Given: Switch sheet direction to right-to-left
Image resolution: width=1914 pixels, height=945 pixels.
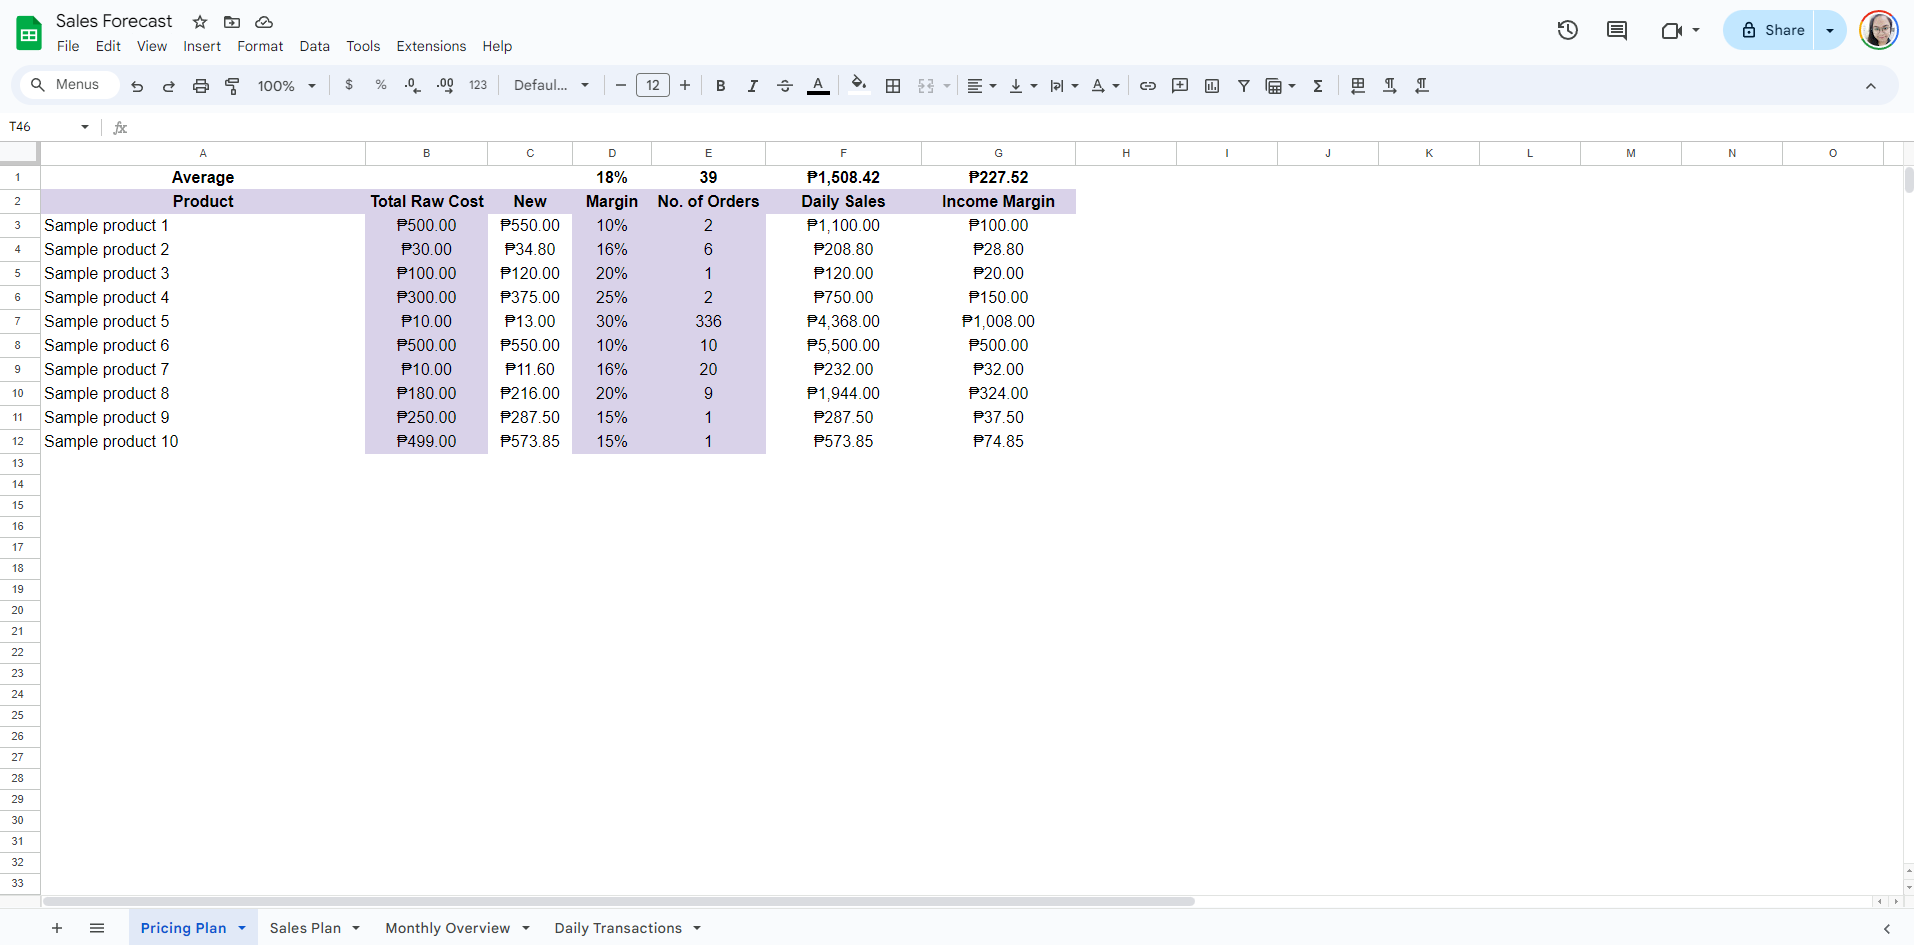Looking at the screenshot, I should 1358,86.
